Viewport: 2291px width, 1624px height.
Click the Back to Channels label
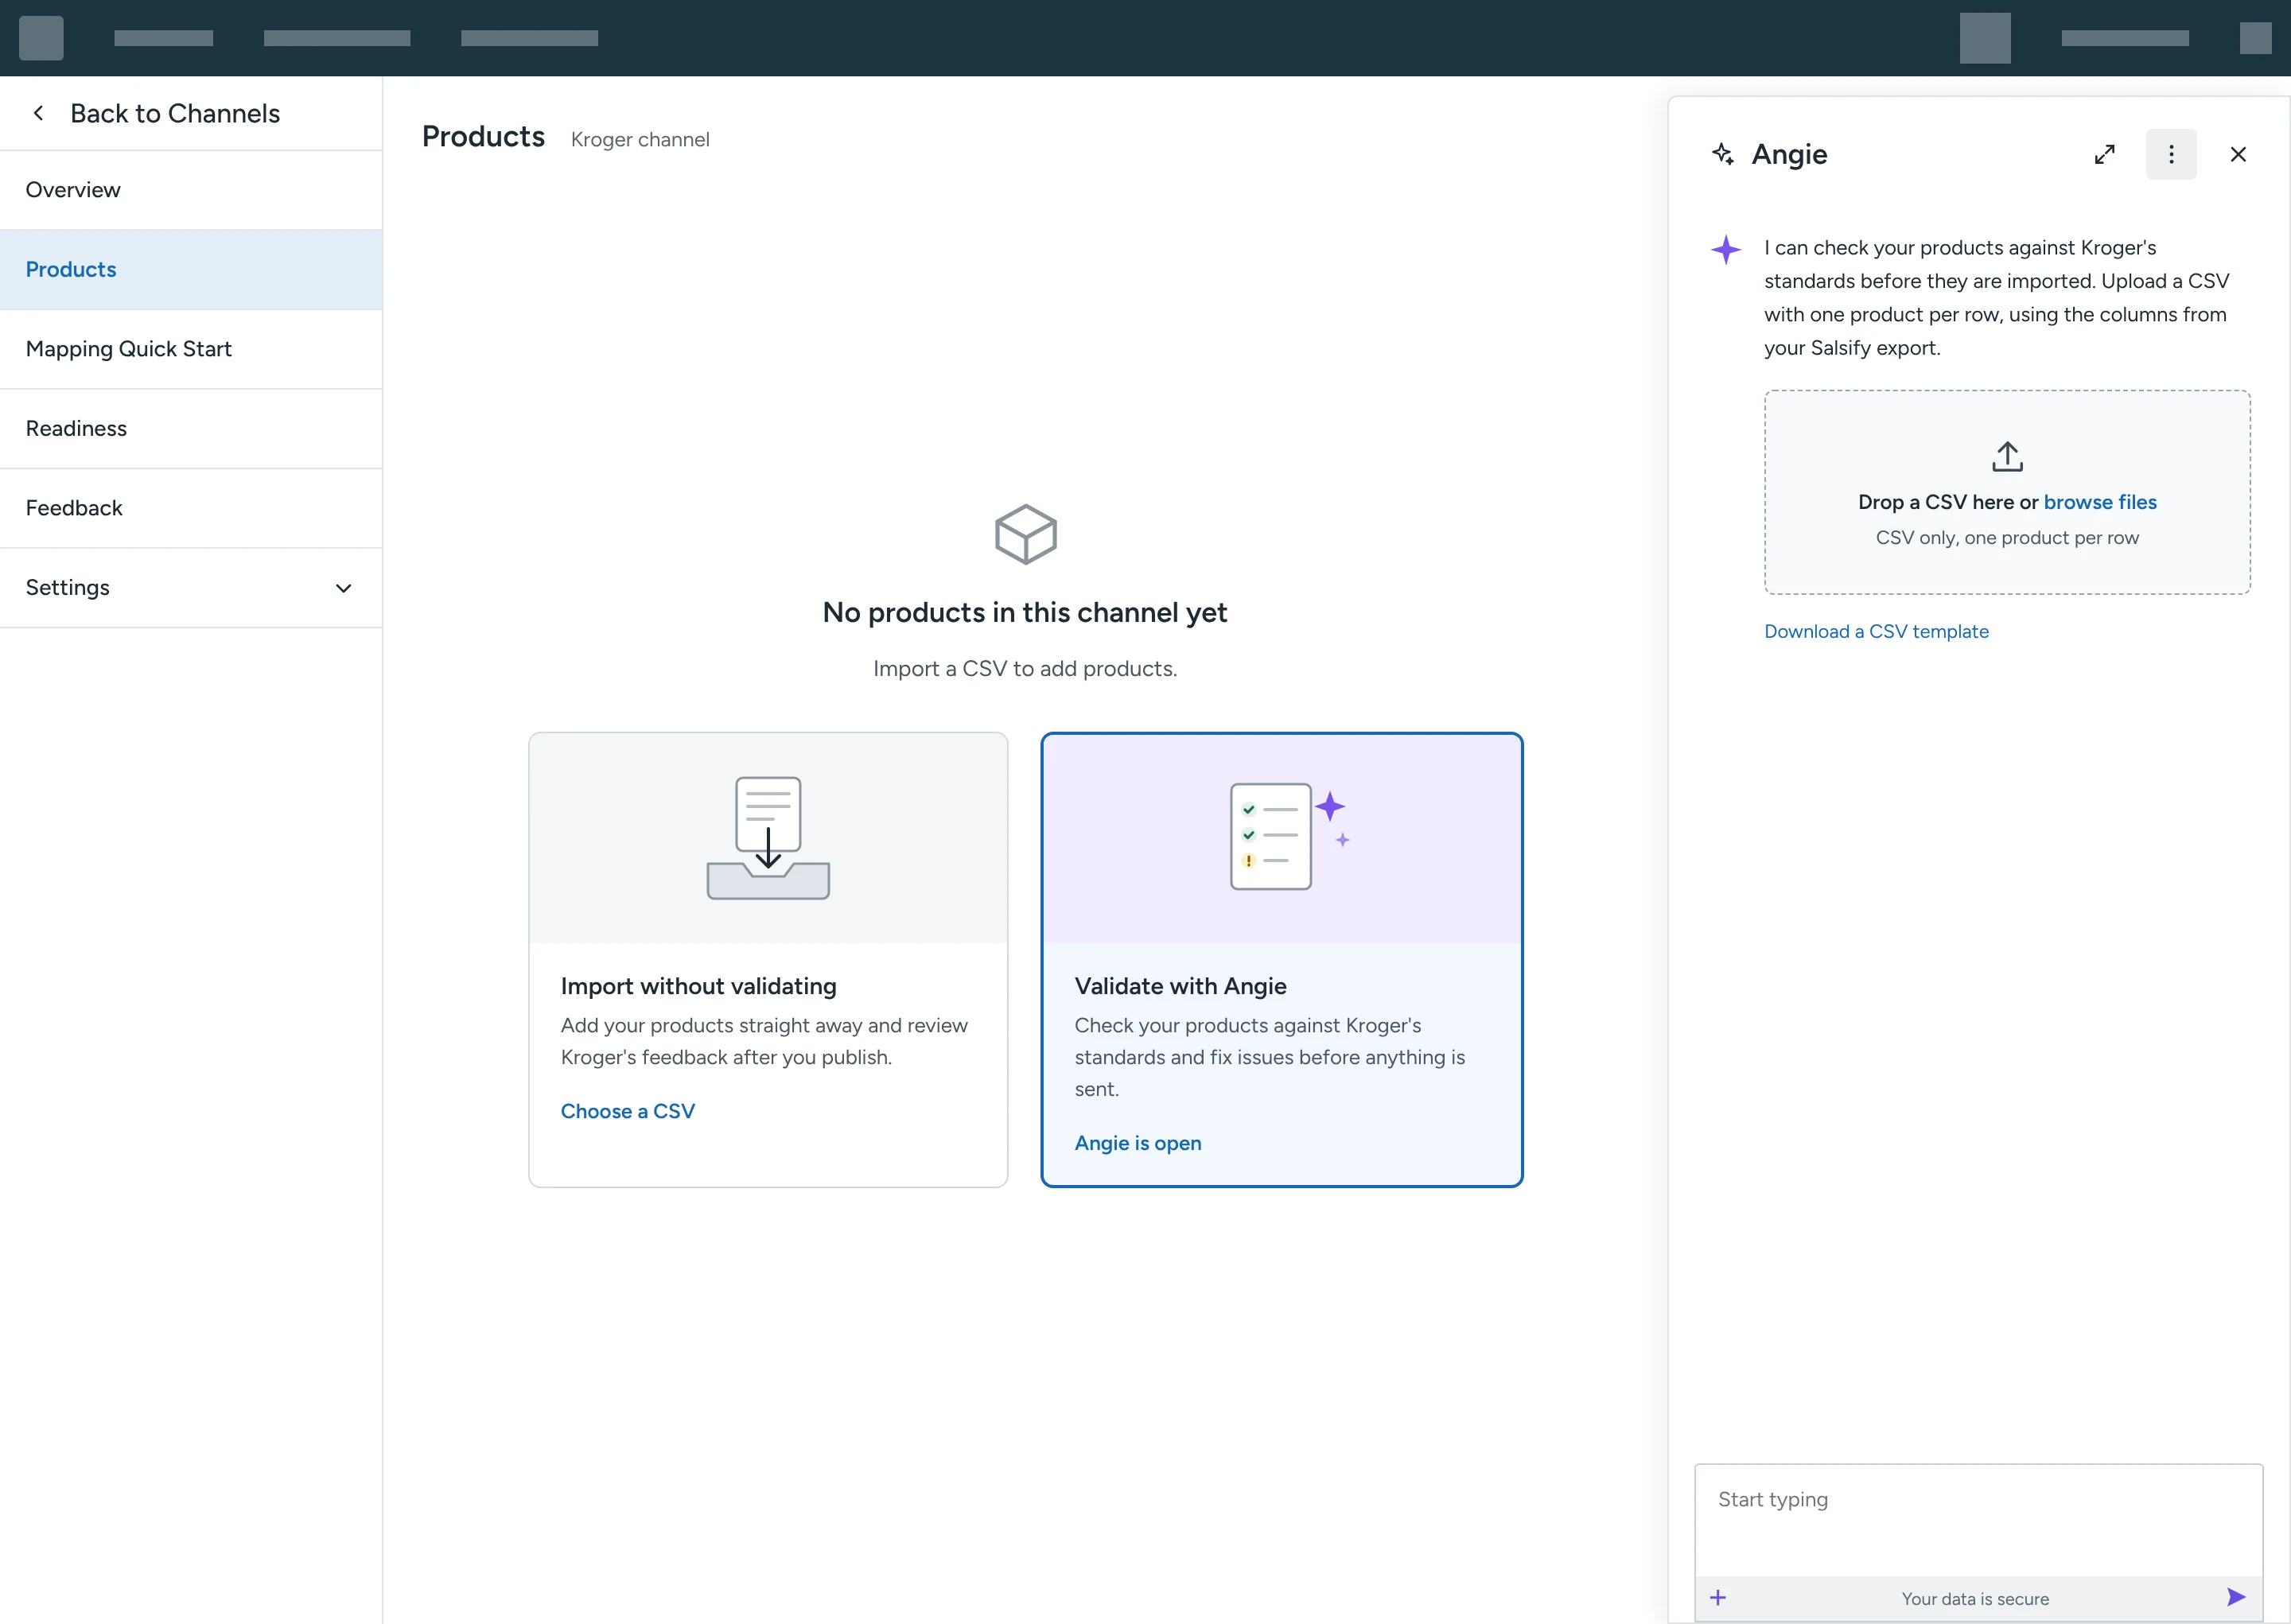[175, 113]
